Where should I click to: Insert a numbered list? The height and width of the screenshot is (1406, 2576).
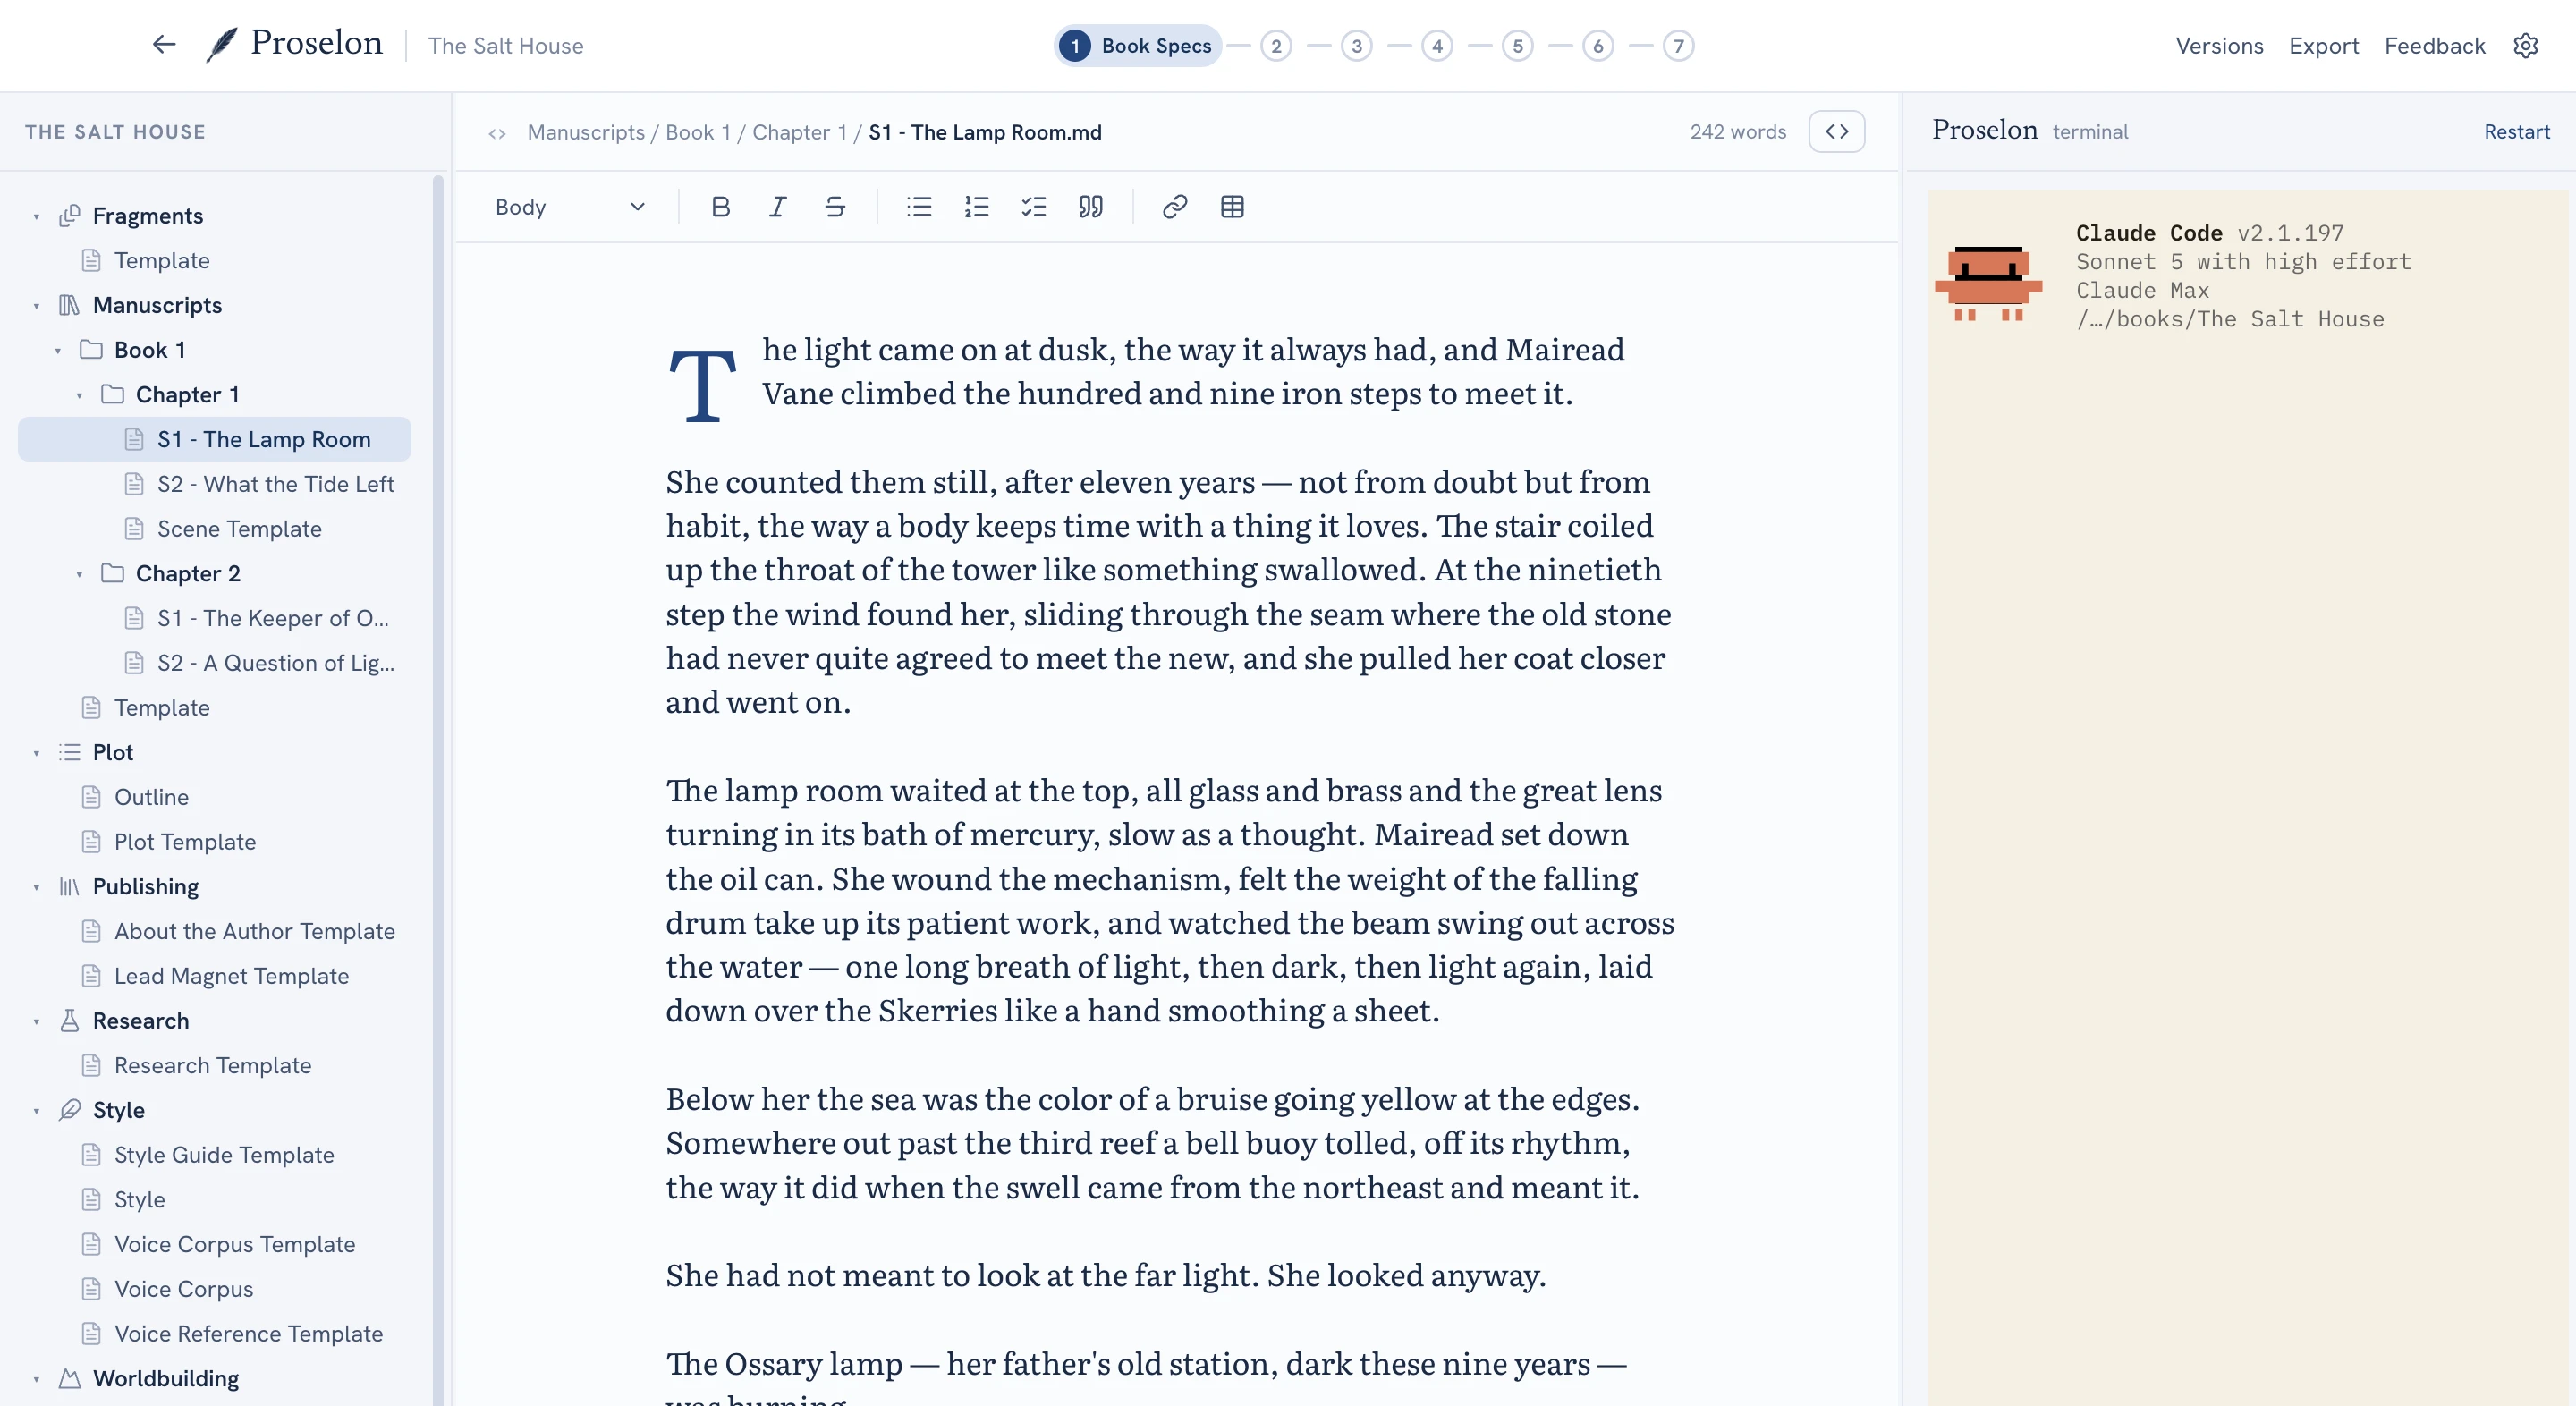click(x=976, y=207)
